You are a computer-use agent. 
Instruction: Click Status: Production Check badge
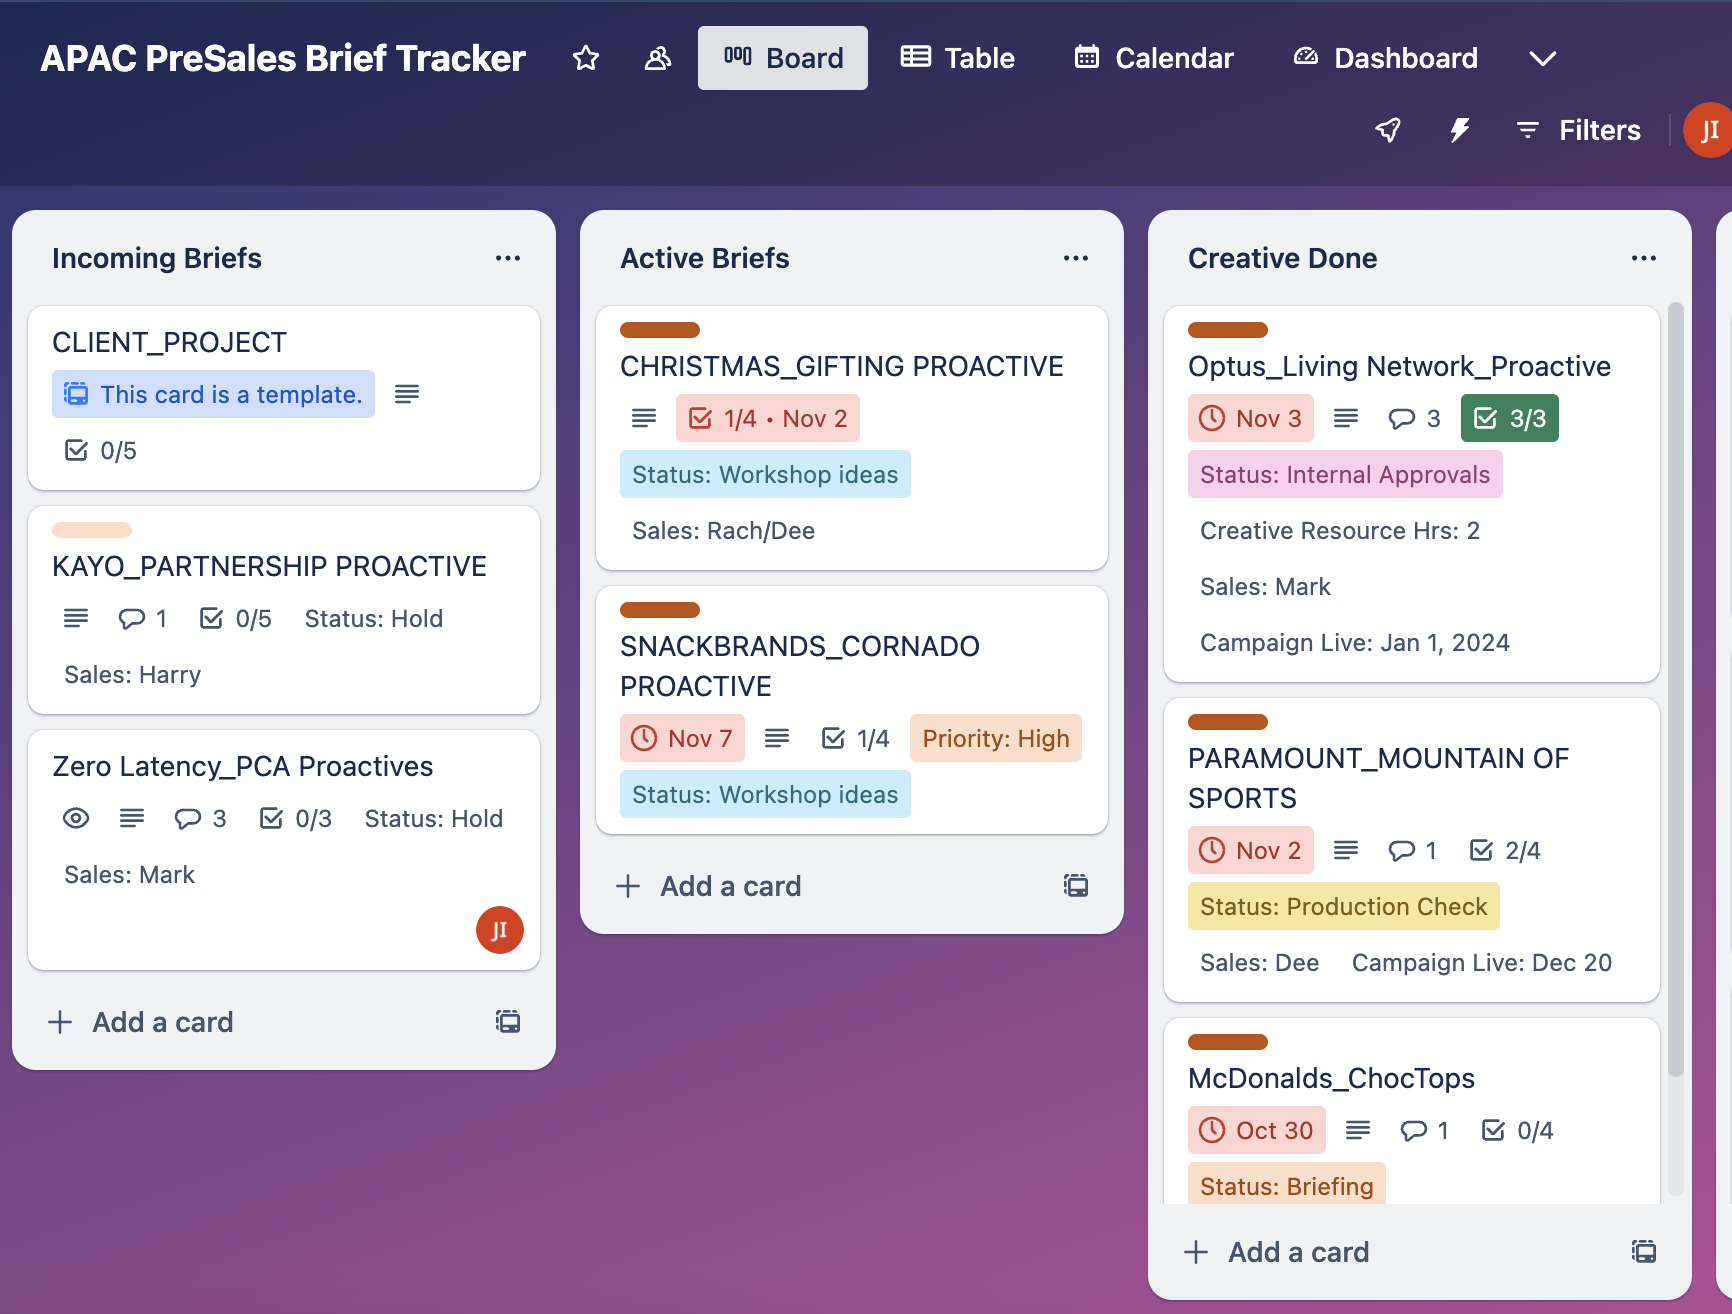click(x=1344, y=906)
